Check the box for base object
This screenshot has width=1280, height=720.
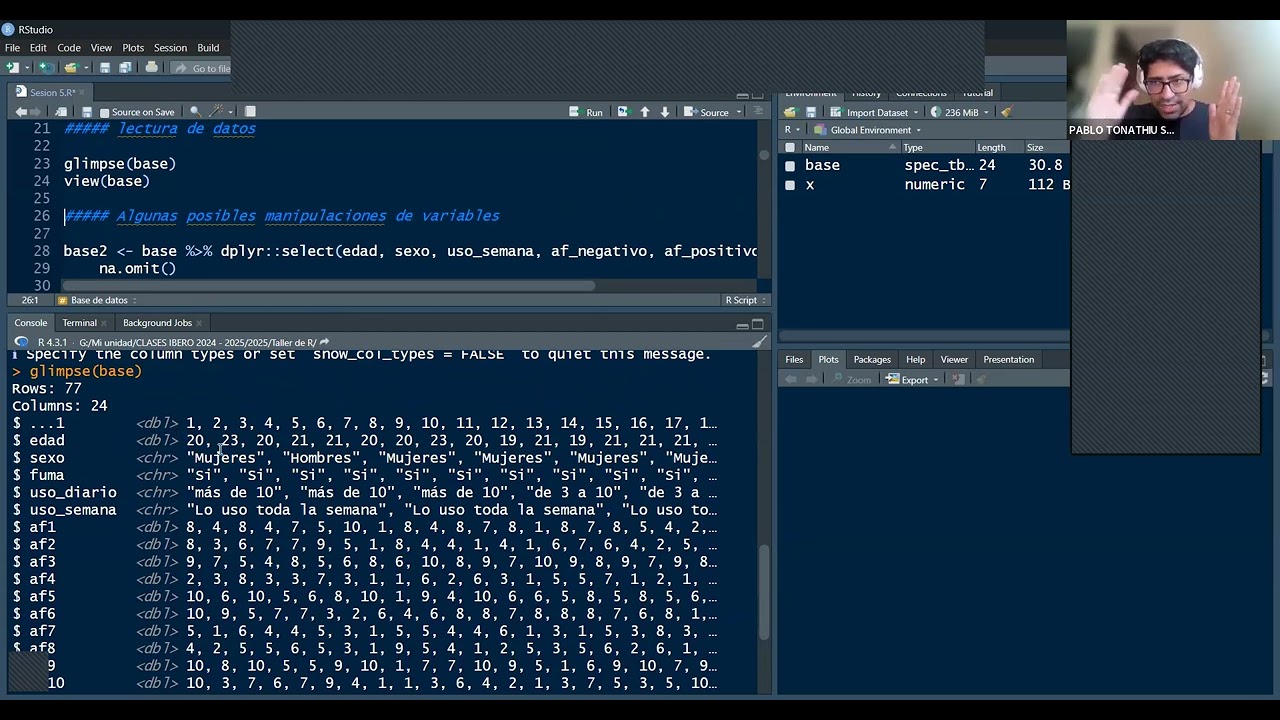coord(790,166)
